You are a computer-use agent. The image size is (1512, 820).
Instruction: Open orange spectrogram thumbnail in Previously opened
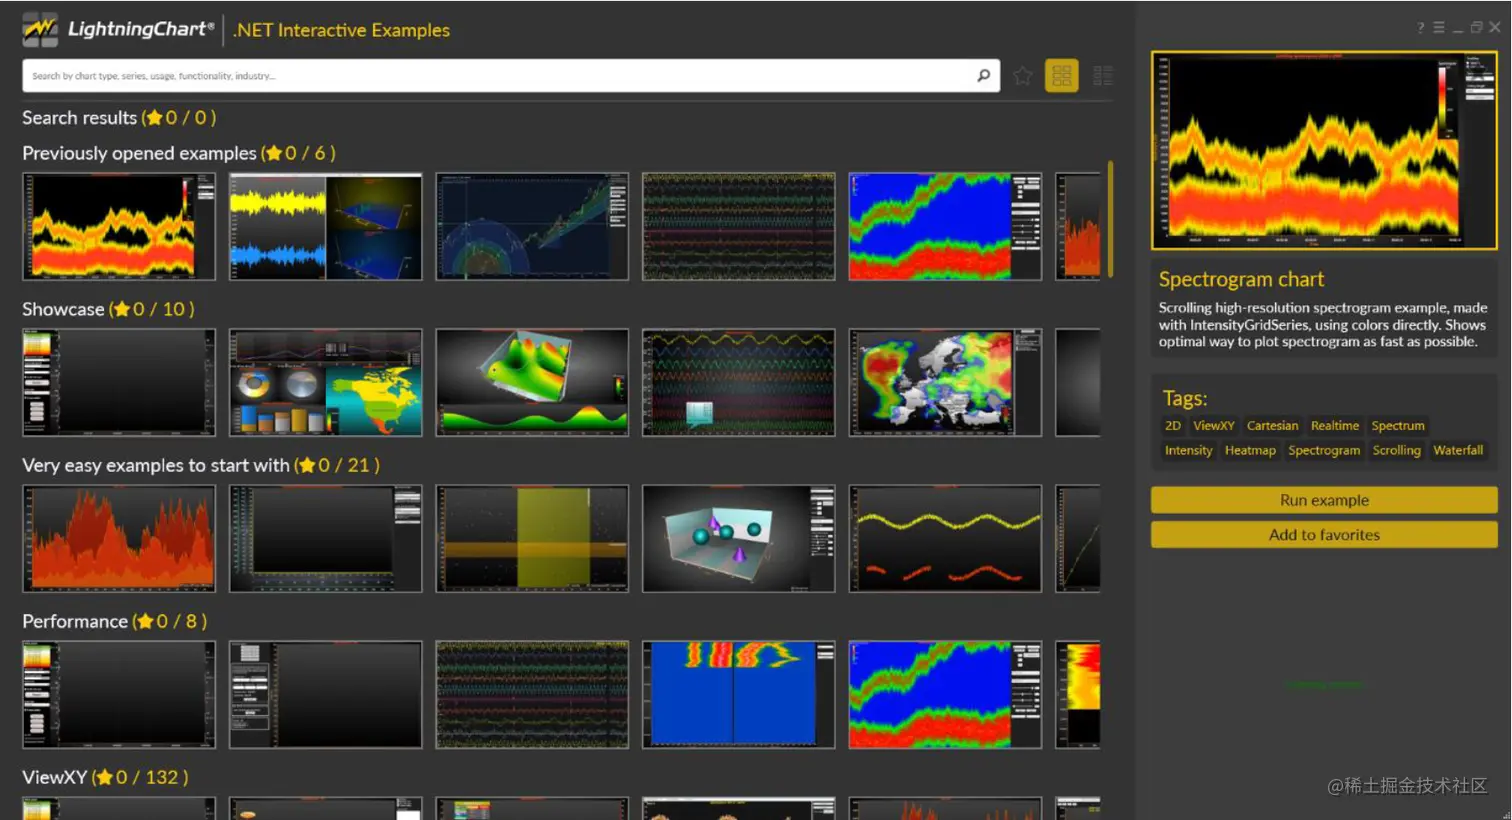point(119,226)
